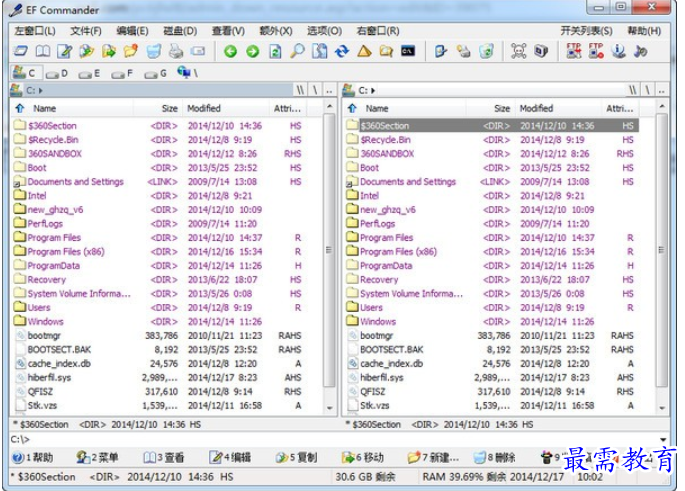Go back with green left arrow
685x491 pixels.
[x=230, y=52]
